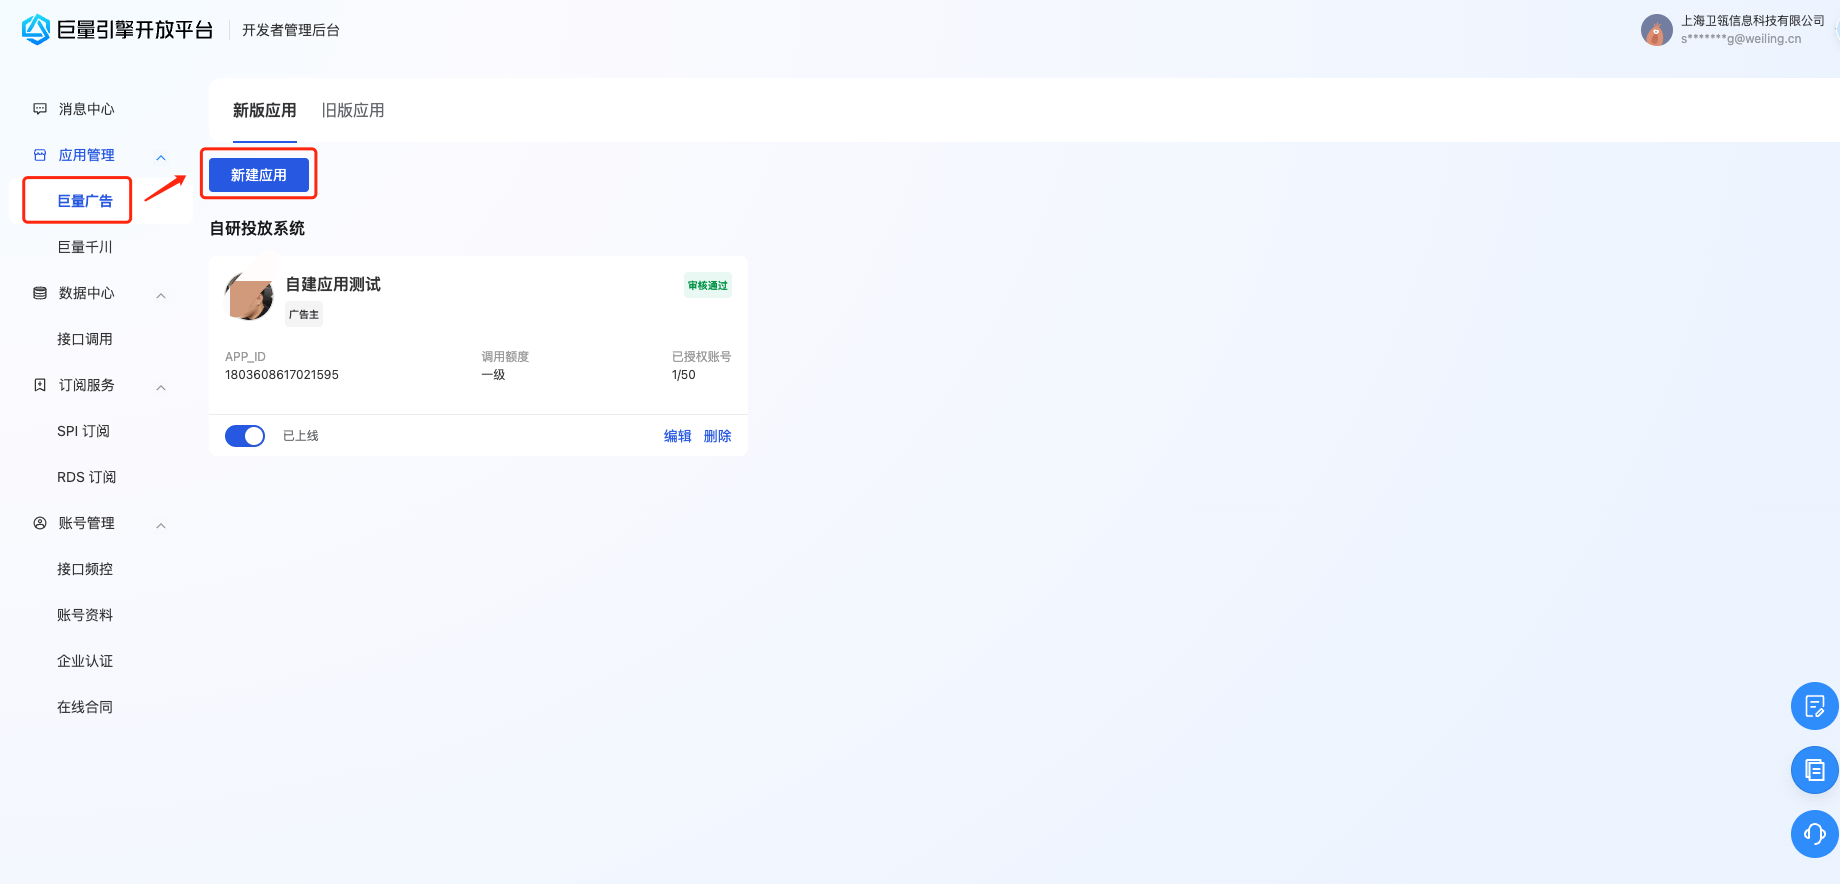Open 接口调用 under 数据中心
1840x884 pixels.
pos(85,339)
